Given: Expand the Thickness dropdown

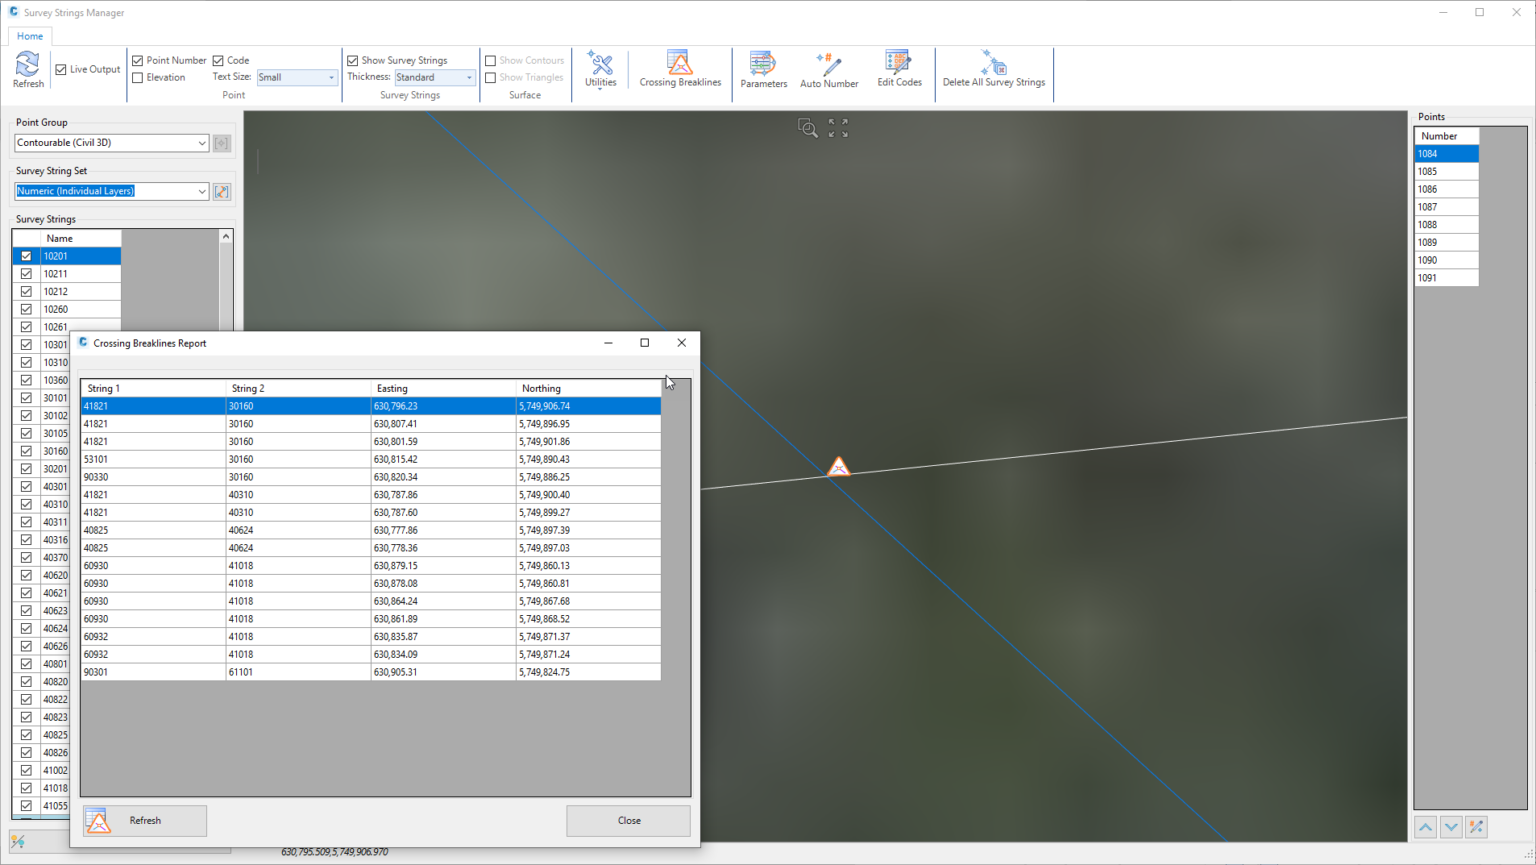Looking at the screenshot, I should coord(435,78).
